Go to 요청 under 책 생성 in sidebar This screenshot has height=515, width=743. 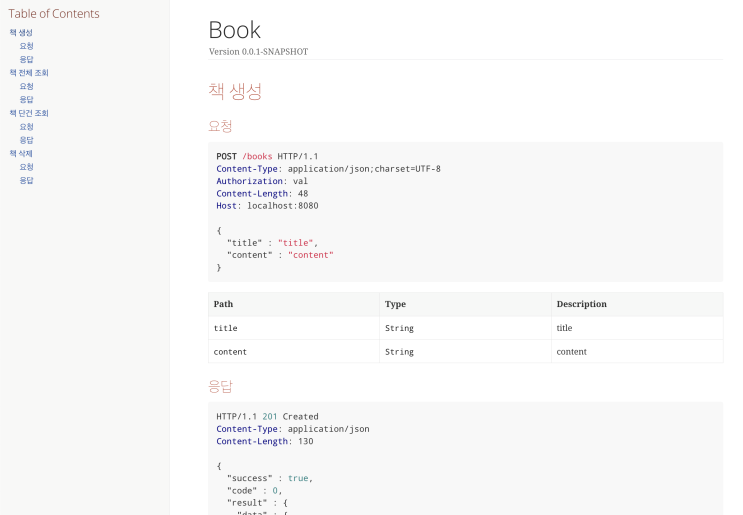(27, 46)
